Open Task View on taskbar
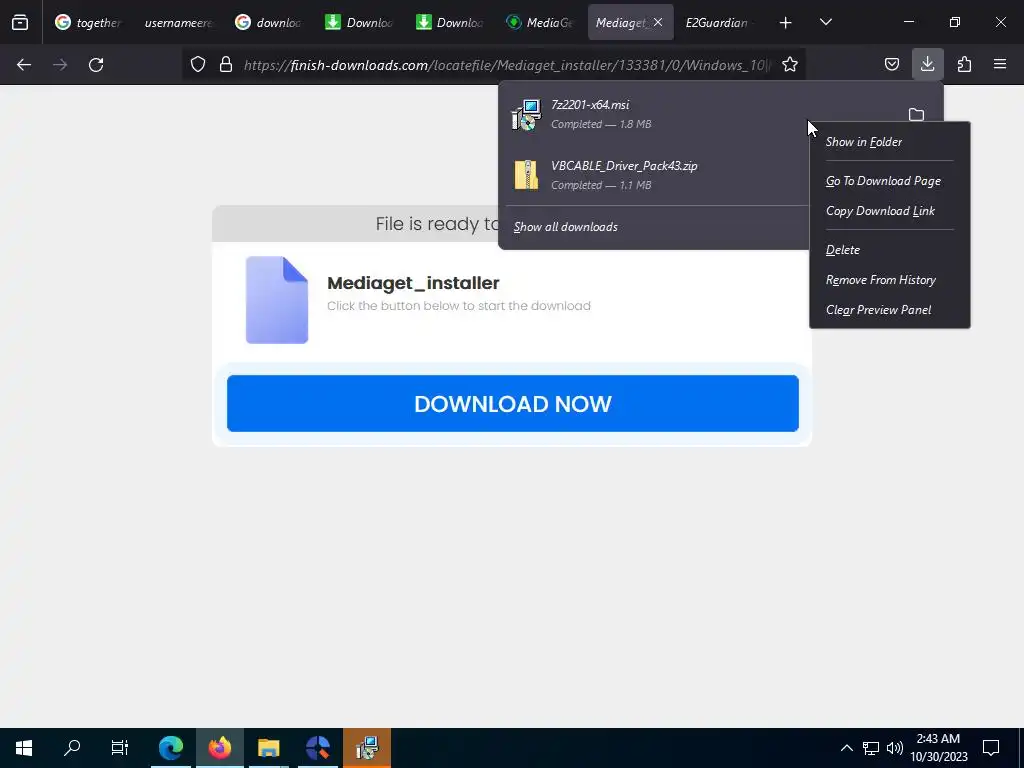 [x=120, y=748]
